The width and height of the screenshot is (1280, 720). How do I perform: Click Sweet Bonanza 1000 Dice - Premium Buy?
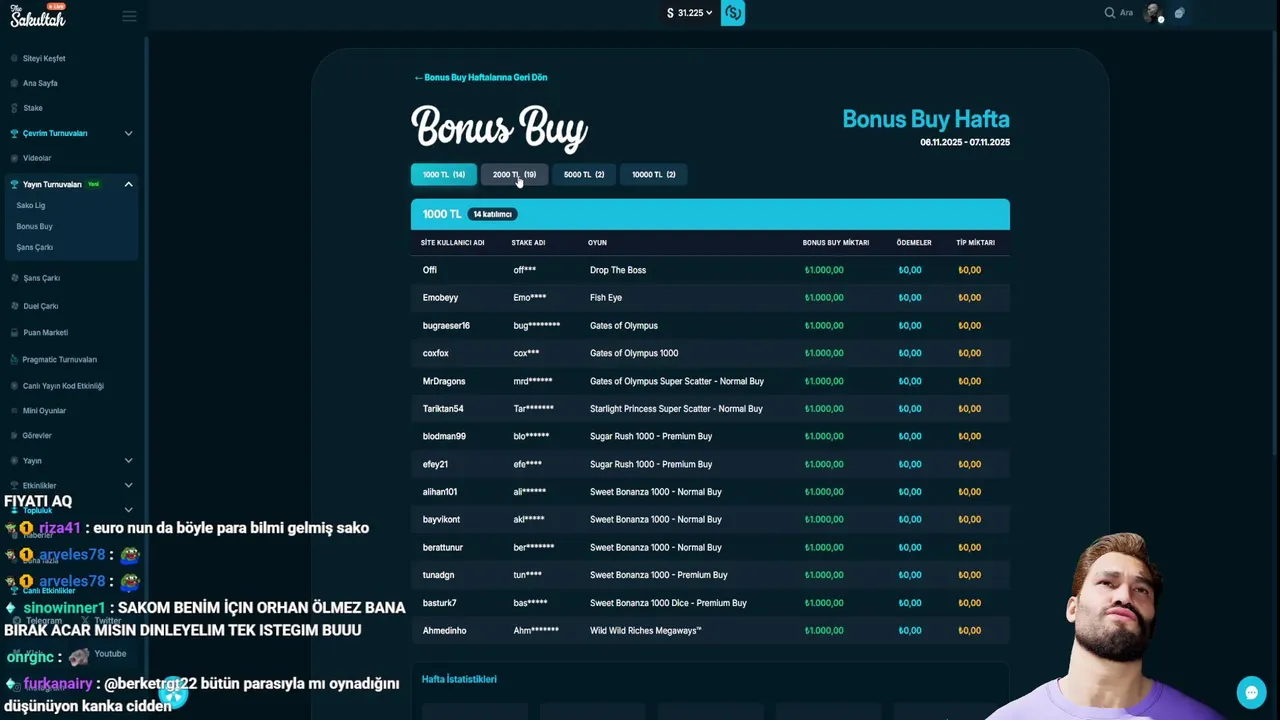[668, 602]
